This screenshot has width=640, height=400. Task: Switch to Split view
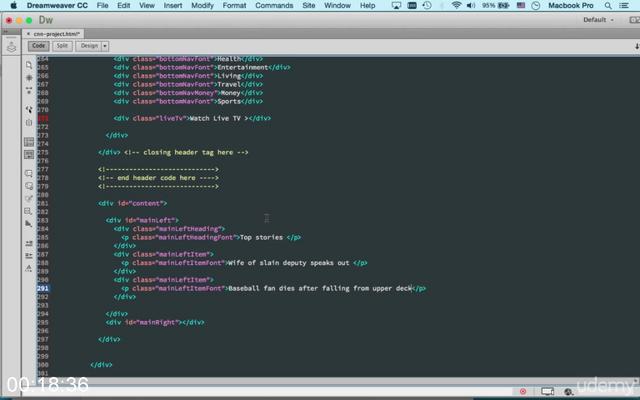(x=62, y=46)
